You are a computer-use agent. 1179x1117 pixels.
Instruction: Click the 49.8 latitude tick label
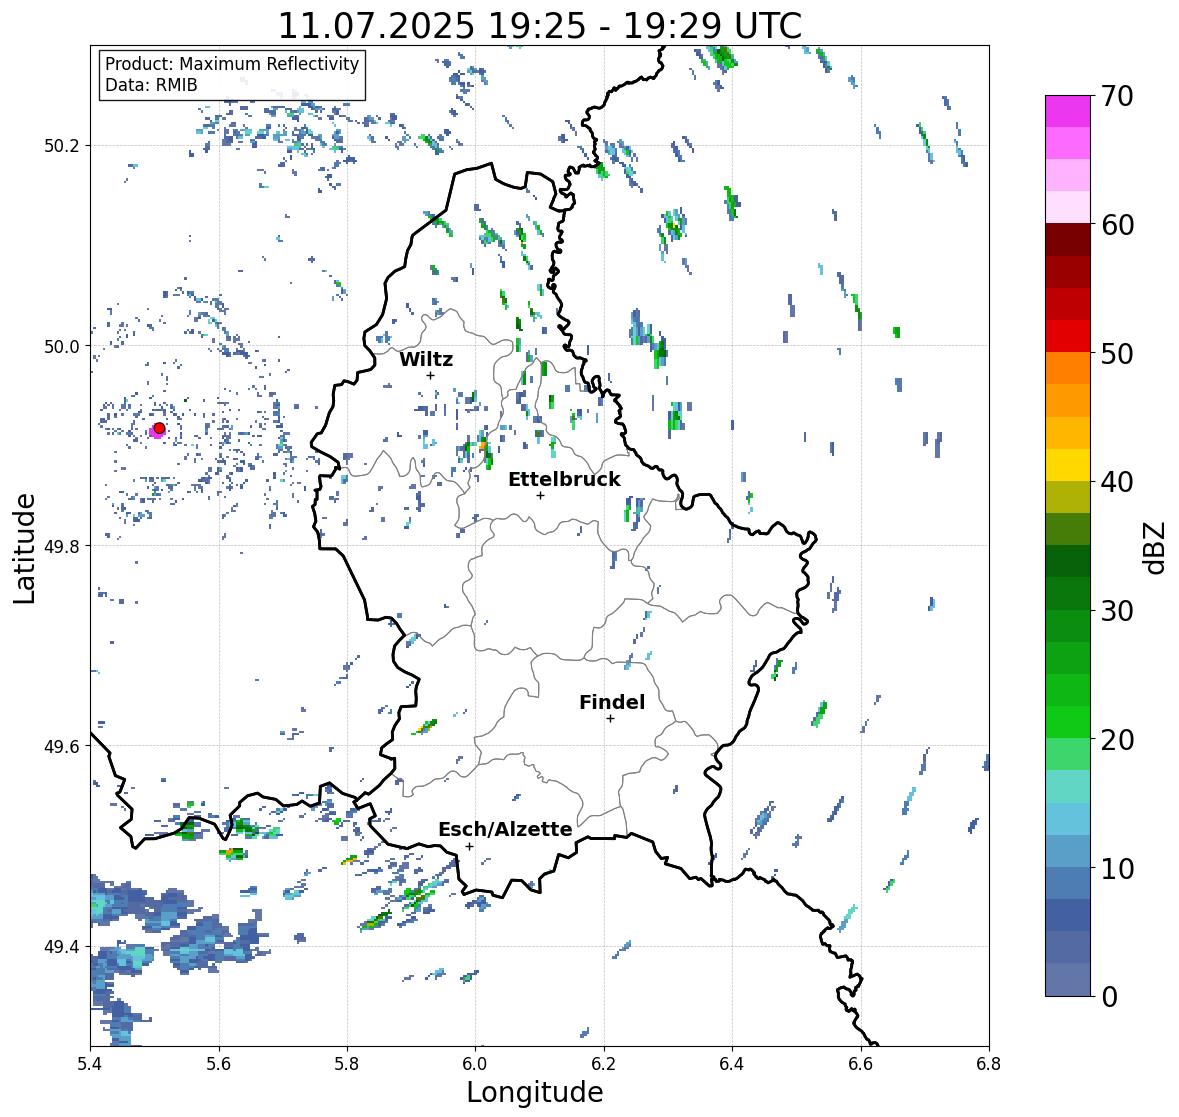[62, 546]
